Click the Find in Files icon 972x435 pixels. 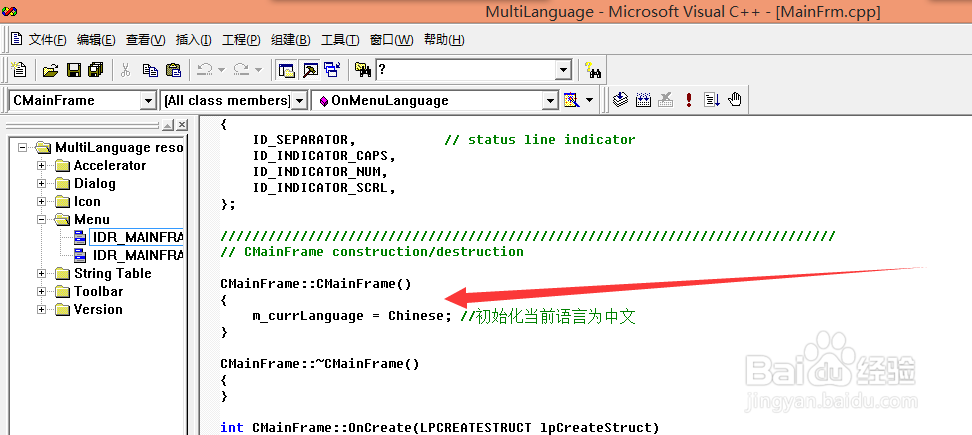(x=363, y=70)
